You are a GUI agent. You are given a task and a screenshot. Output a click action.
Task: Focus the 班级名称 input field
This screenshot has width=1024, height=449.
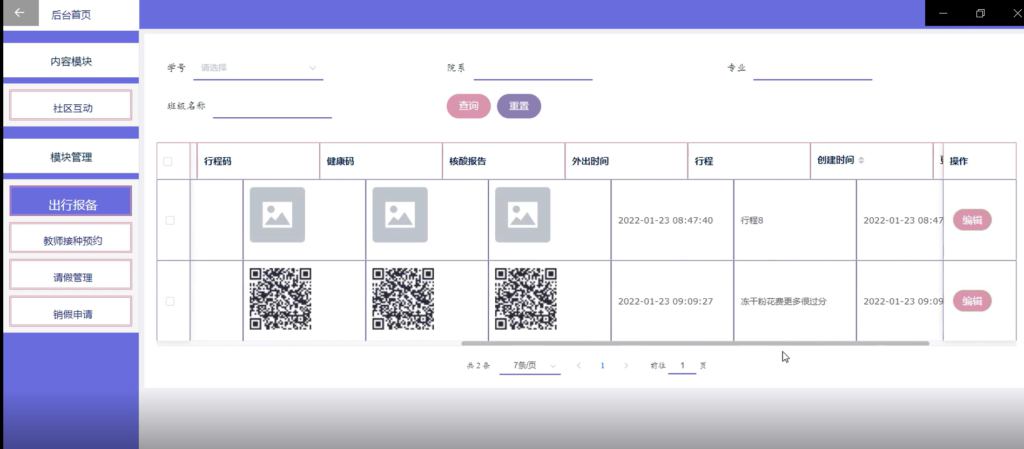[272, 107]
